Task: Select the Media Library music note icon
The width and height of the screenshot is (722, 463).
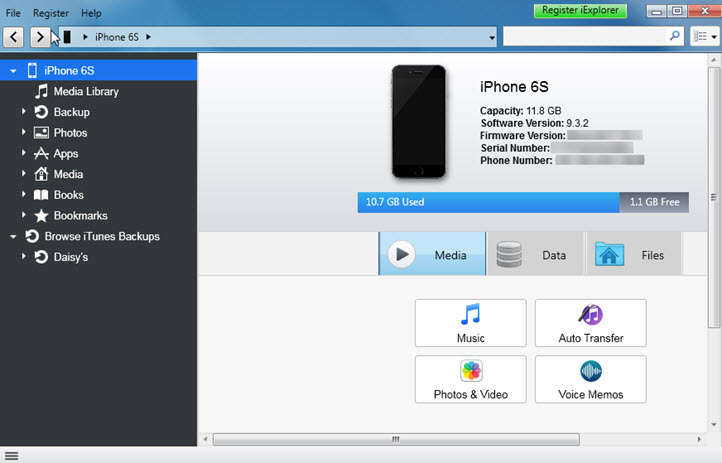Action: (x=41, y=91)
